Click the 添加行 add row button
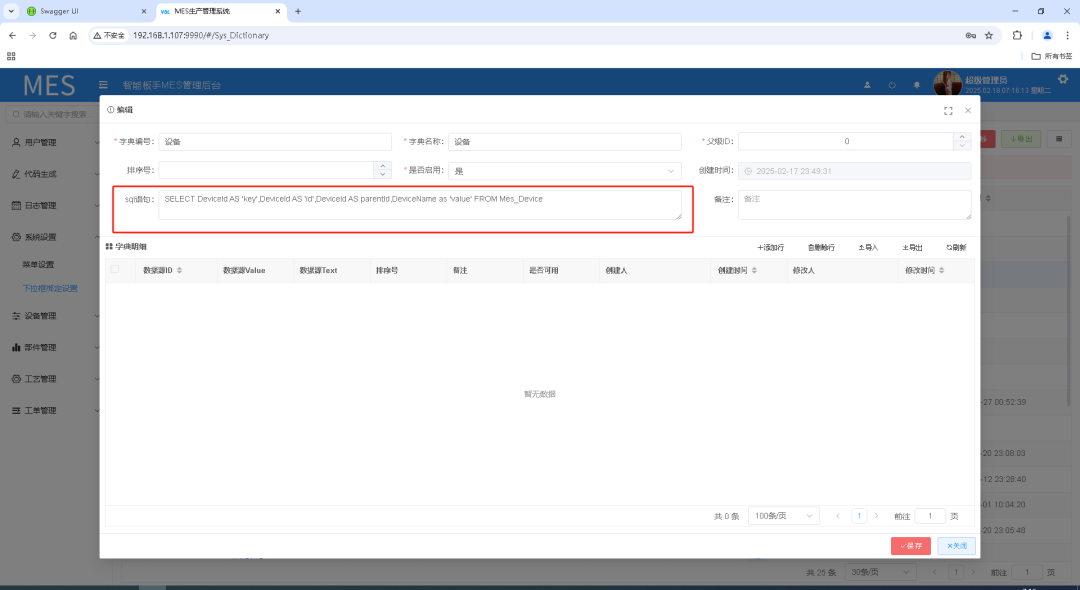Screen dimensions: 1080x590 tap(770, 247)
